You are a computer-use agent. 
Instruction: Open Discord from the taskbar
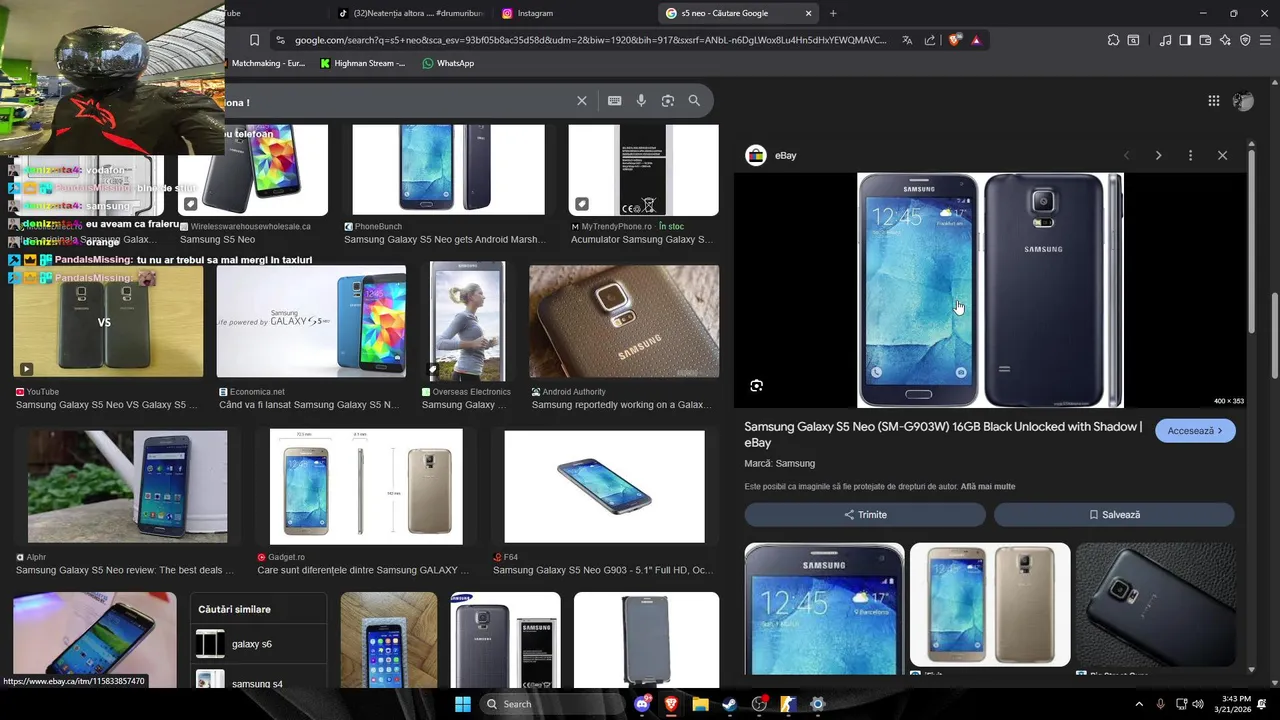click(643, 704)
